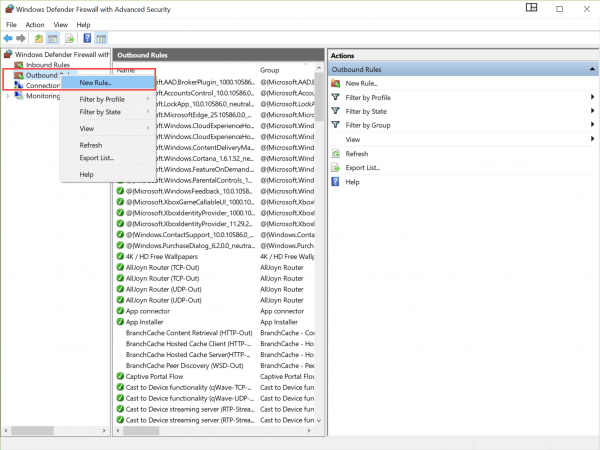600x450 pixels.
Task: Click the Forward arrow toolbar icon
Action: pyautogui.click(x=21, y=38)
